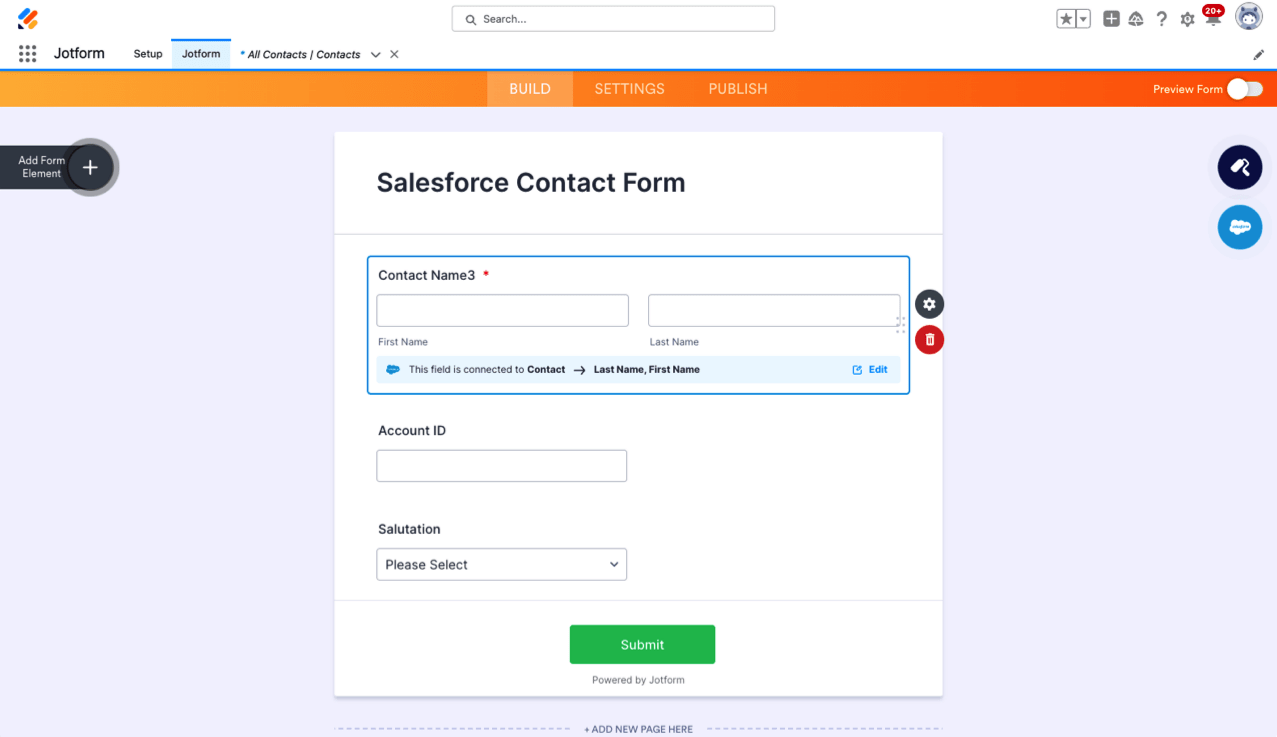The width and height of the screenshot is (1277, 737).
Task: Click Edit link on Contact field mapping
Action: tap(870, 370)
